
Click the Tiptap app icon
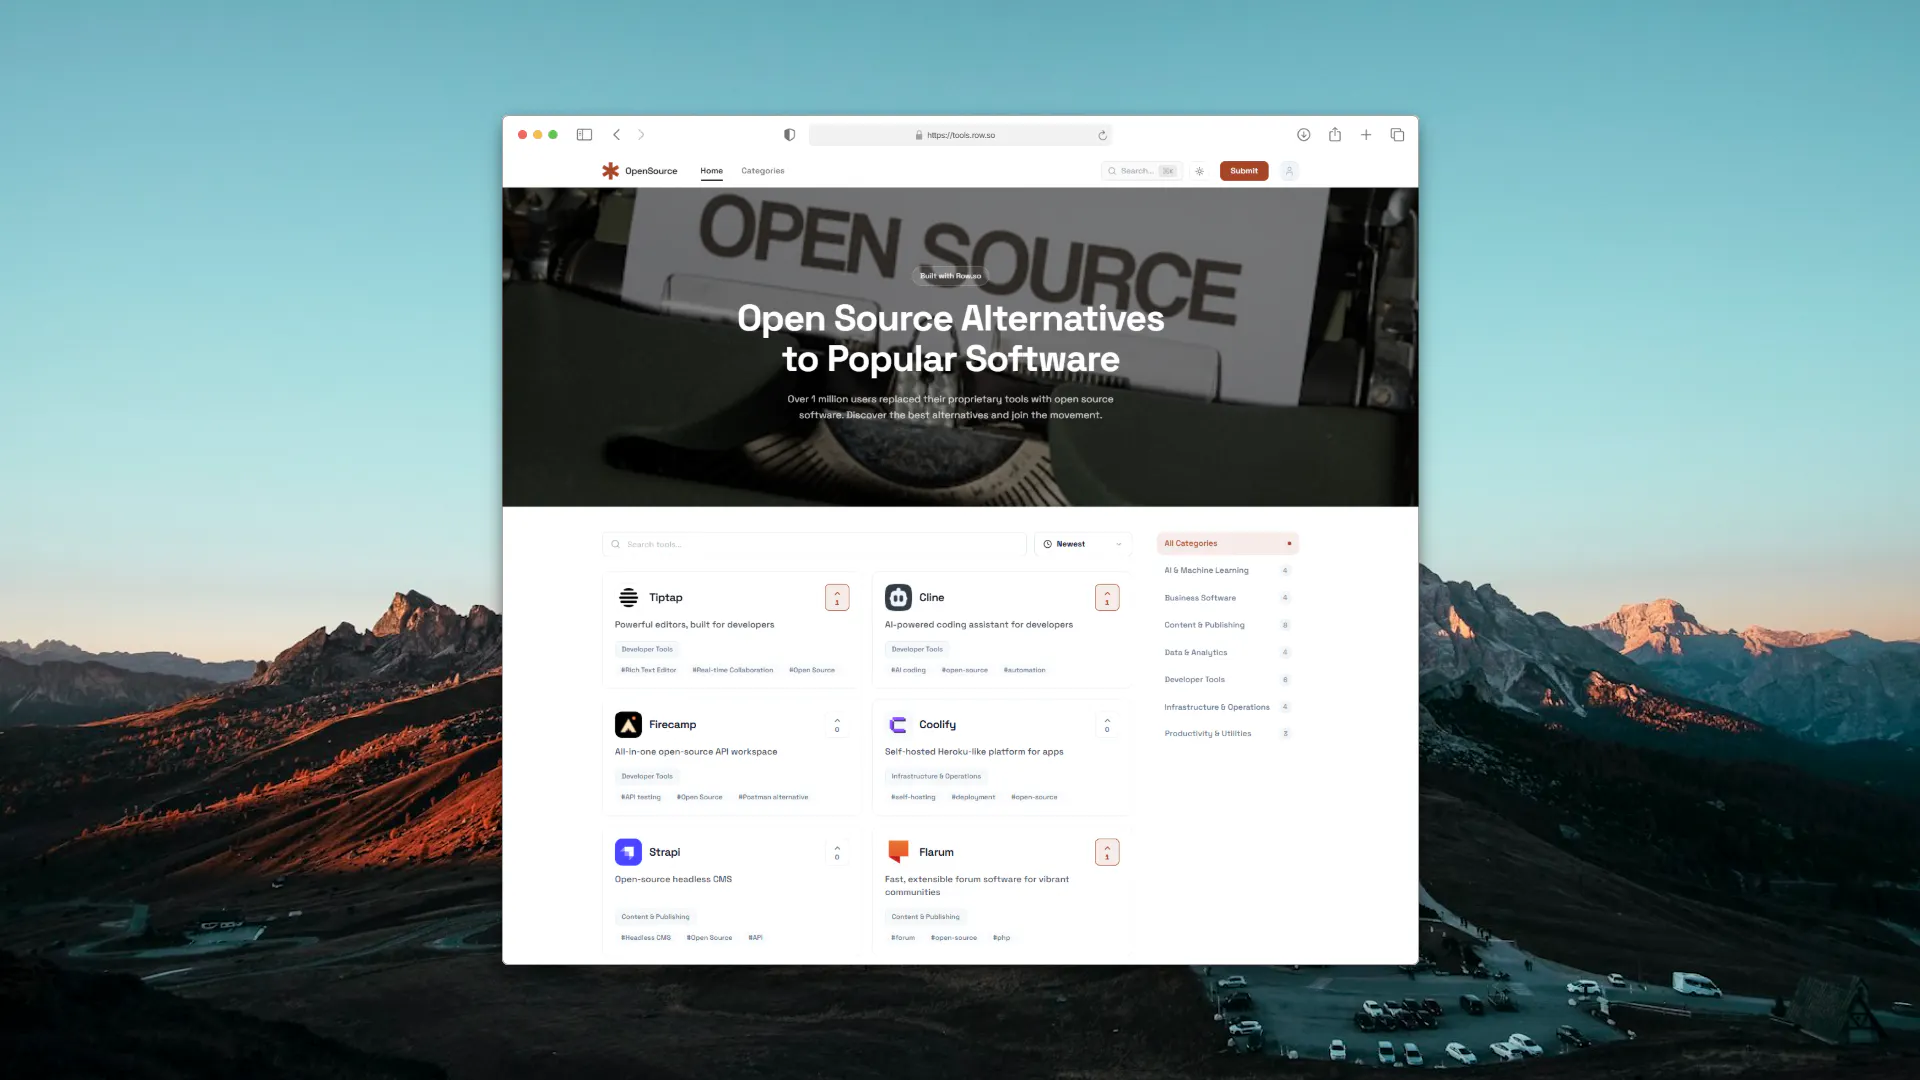pyautogui.click(x=628, y=598)
